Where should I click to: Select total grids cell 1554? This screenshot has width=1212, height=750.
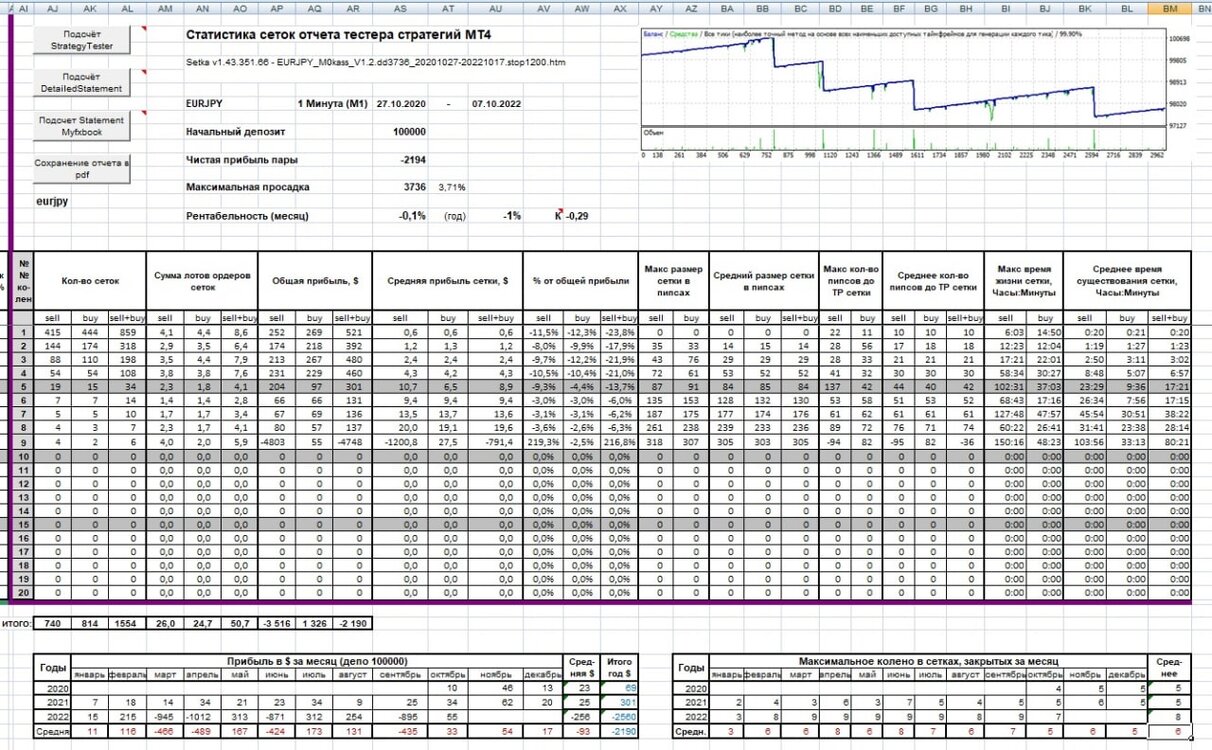(127, 623)
